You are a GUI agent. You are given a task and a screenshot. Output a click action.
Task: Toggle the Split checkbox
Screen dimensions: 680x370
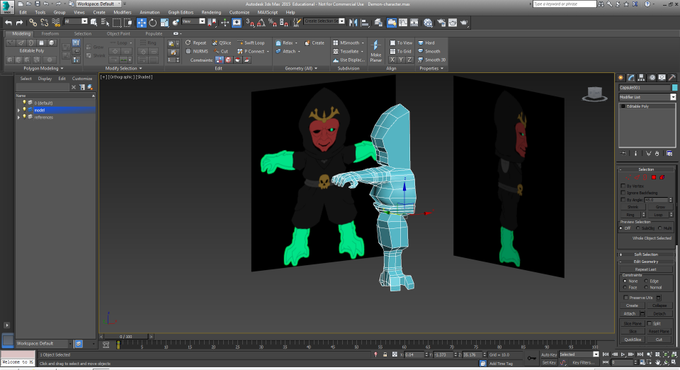(649, 324)
